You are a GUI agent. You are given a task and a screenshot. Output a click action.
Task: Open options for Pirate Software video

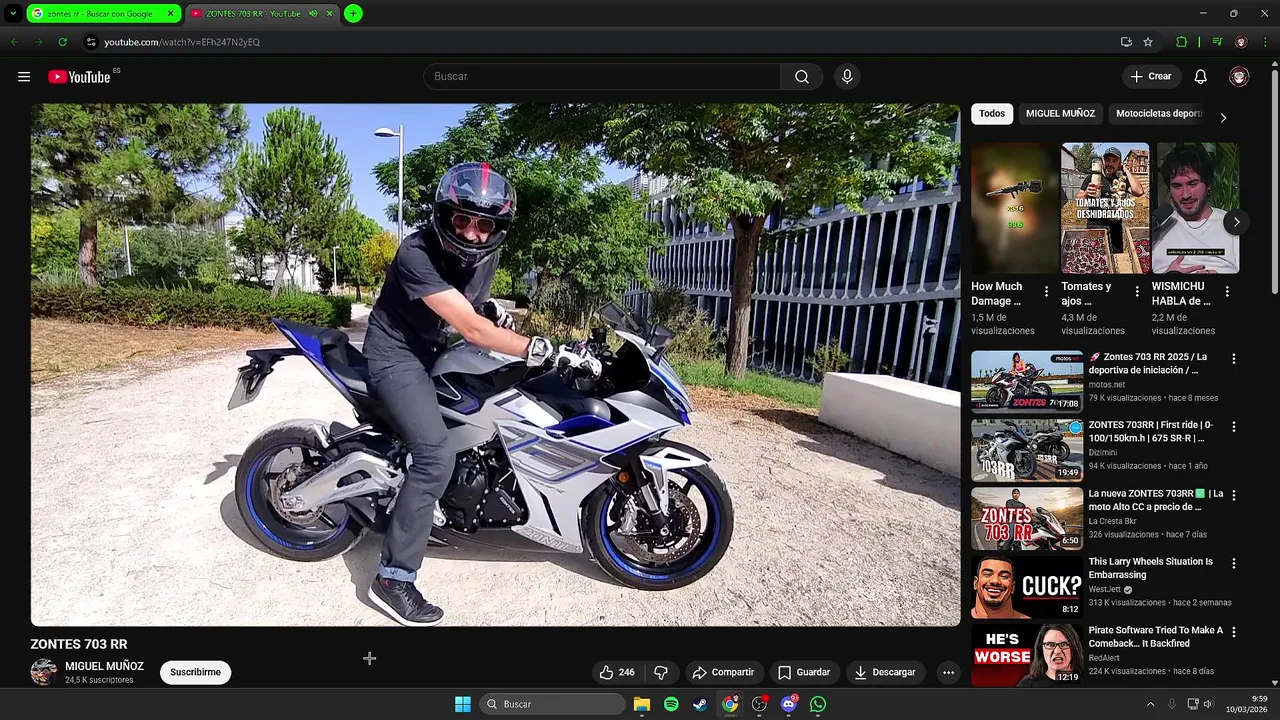(x=1233, y=632)
